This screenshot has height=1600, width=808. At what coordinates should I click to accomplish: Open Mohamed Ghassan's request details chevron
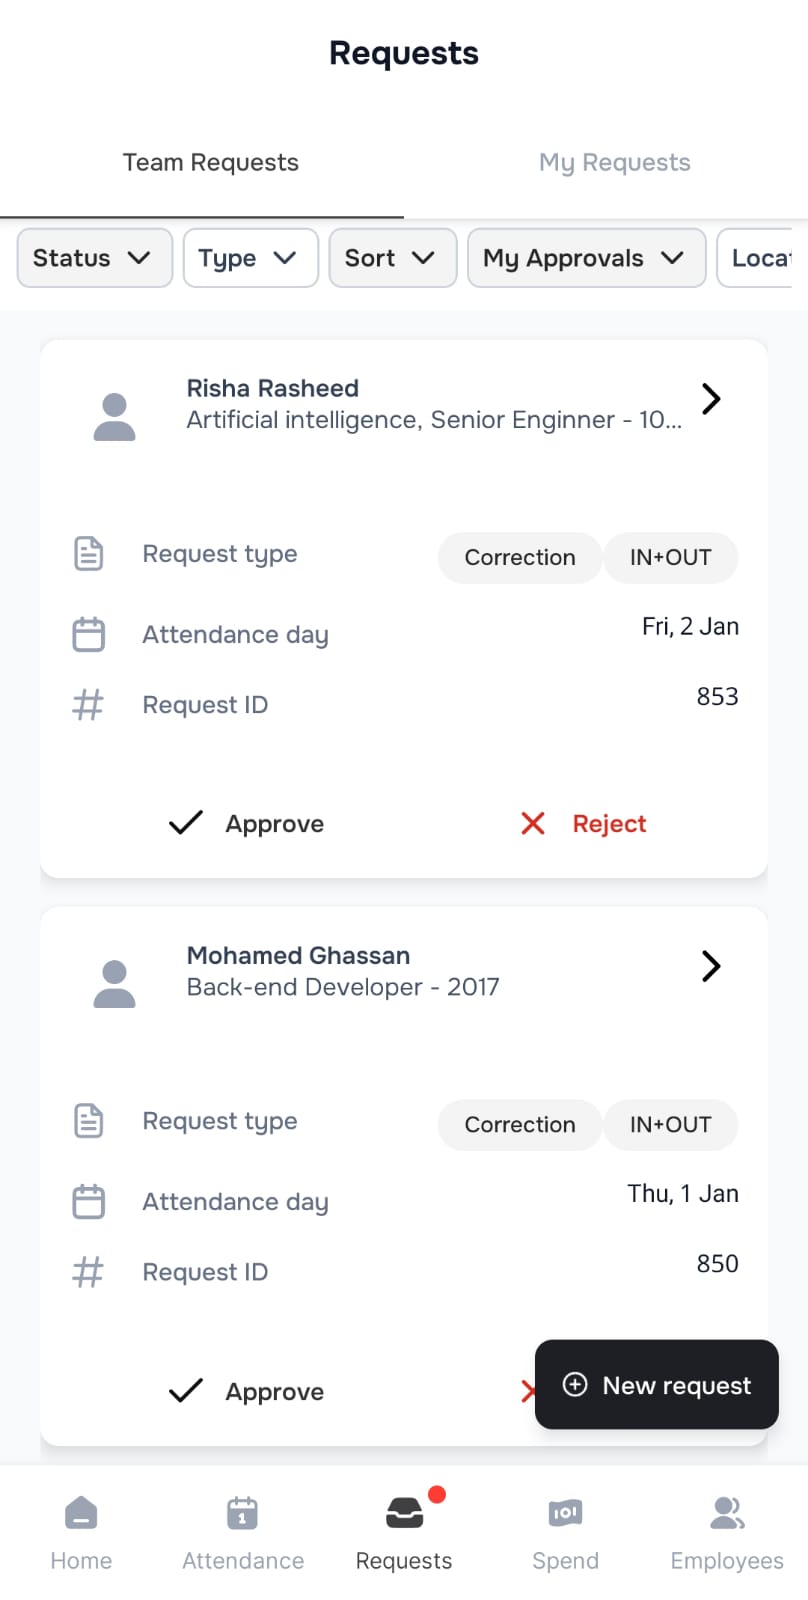pos(711,966)
